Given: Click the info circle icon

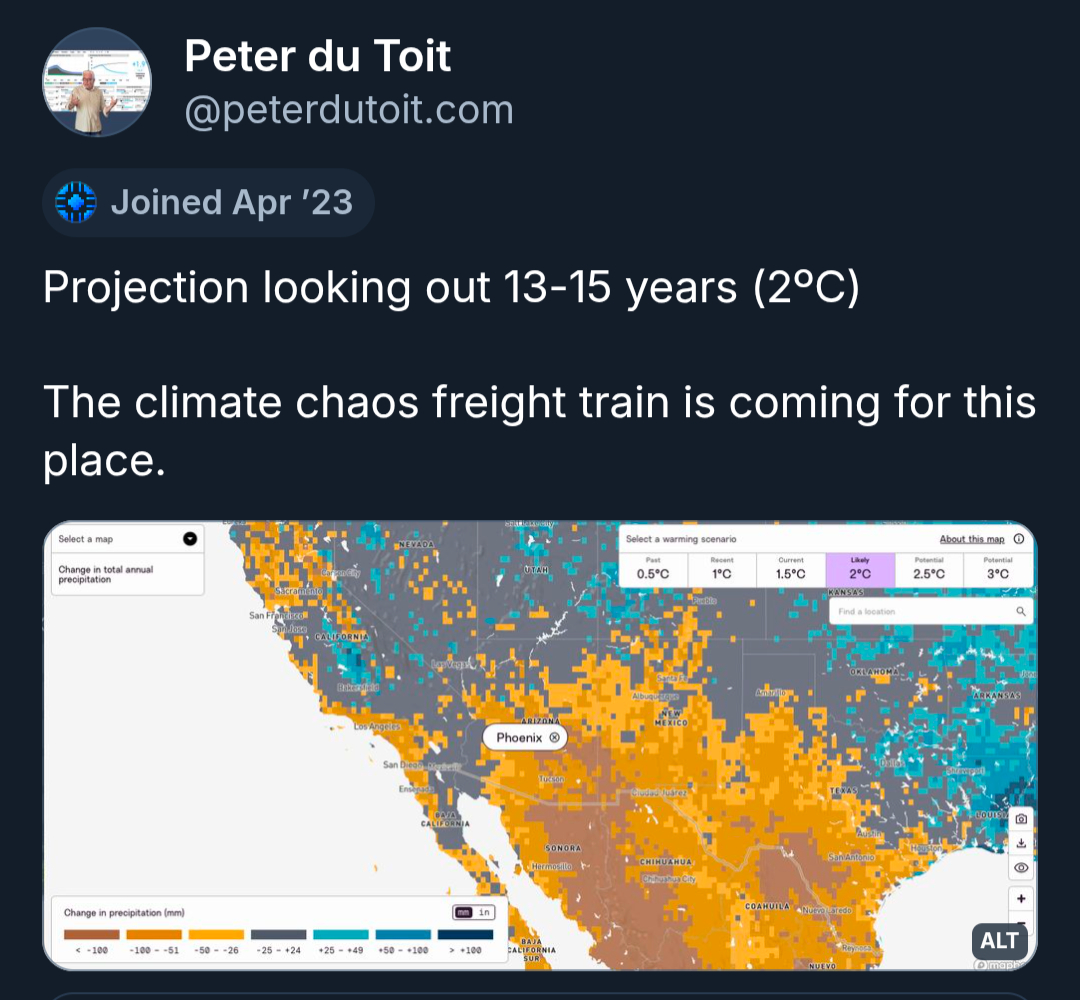Looking at the screenshot, I should tap(1018, 539).
